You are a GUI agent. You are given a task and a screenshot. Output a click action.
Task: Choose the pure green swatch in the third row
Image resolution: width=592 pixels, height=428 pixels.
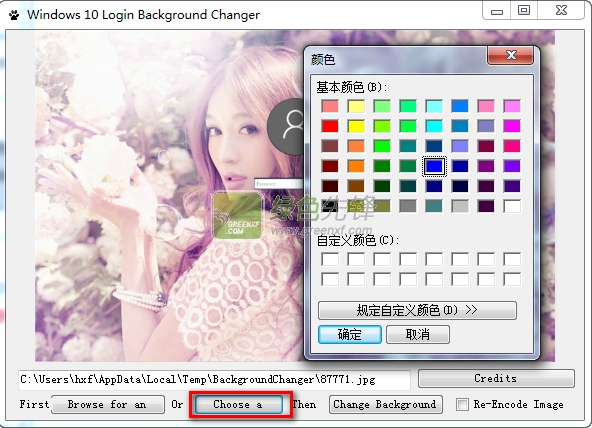tap(382, 146)
